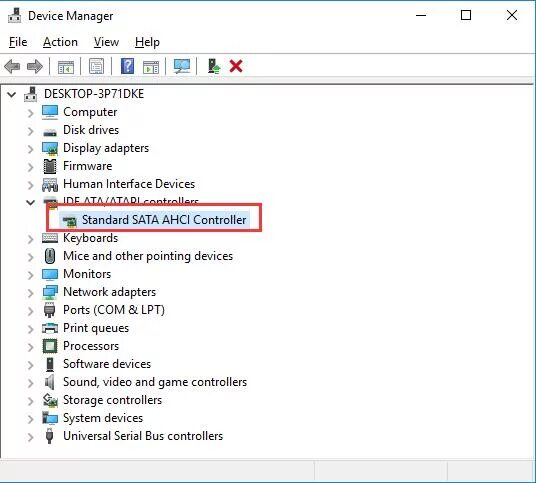Viewport: 536px width, 483px height.
Task: Toggle the action pane toolbar icon
Action: pos(151,66)
